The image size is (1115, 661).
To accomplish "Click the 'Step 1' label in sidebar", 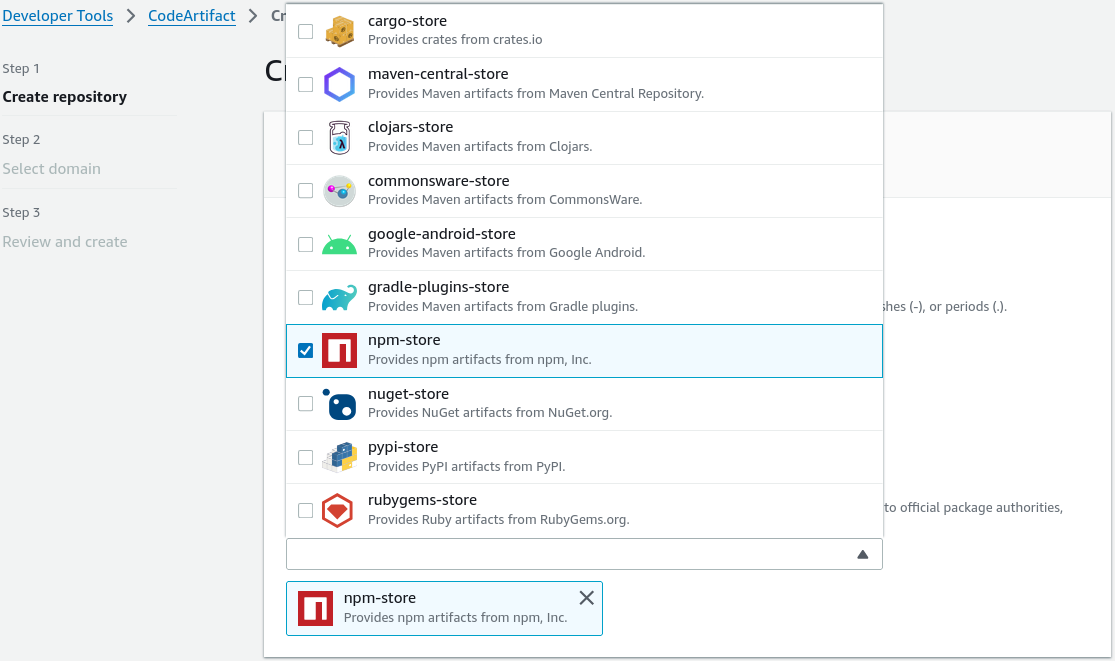I will click(x=21, y=68).
